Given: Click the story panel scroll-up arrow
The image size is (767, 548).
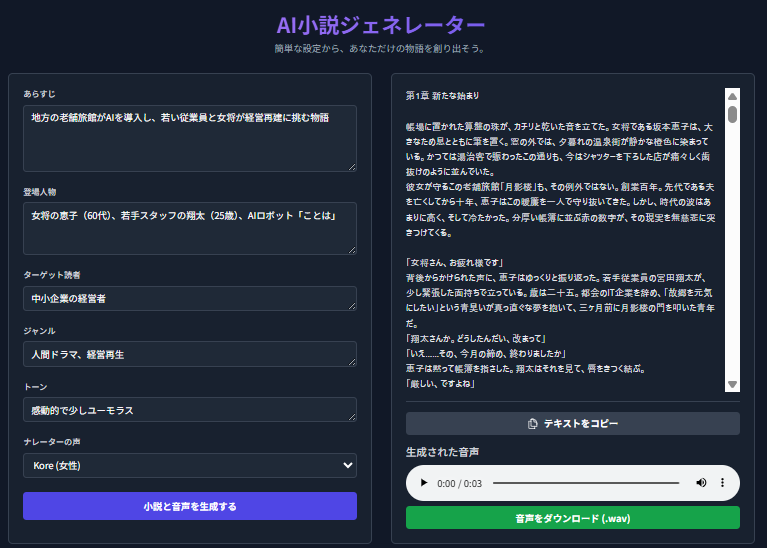Looking at the screenshot, I should pos(732,96).
